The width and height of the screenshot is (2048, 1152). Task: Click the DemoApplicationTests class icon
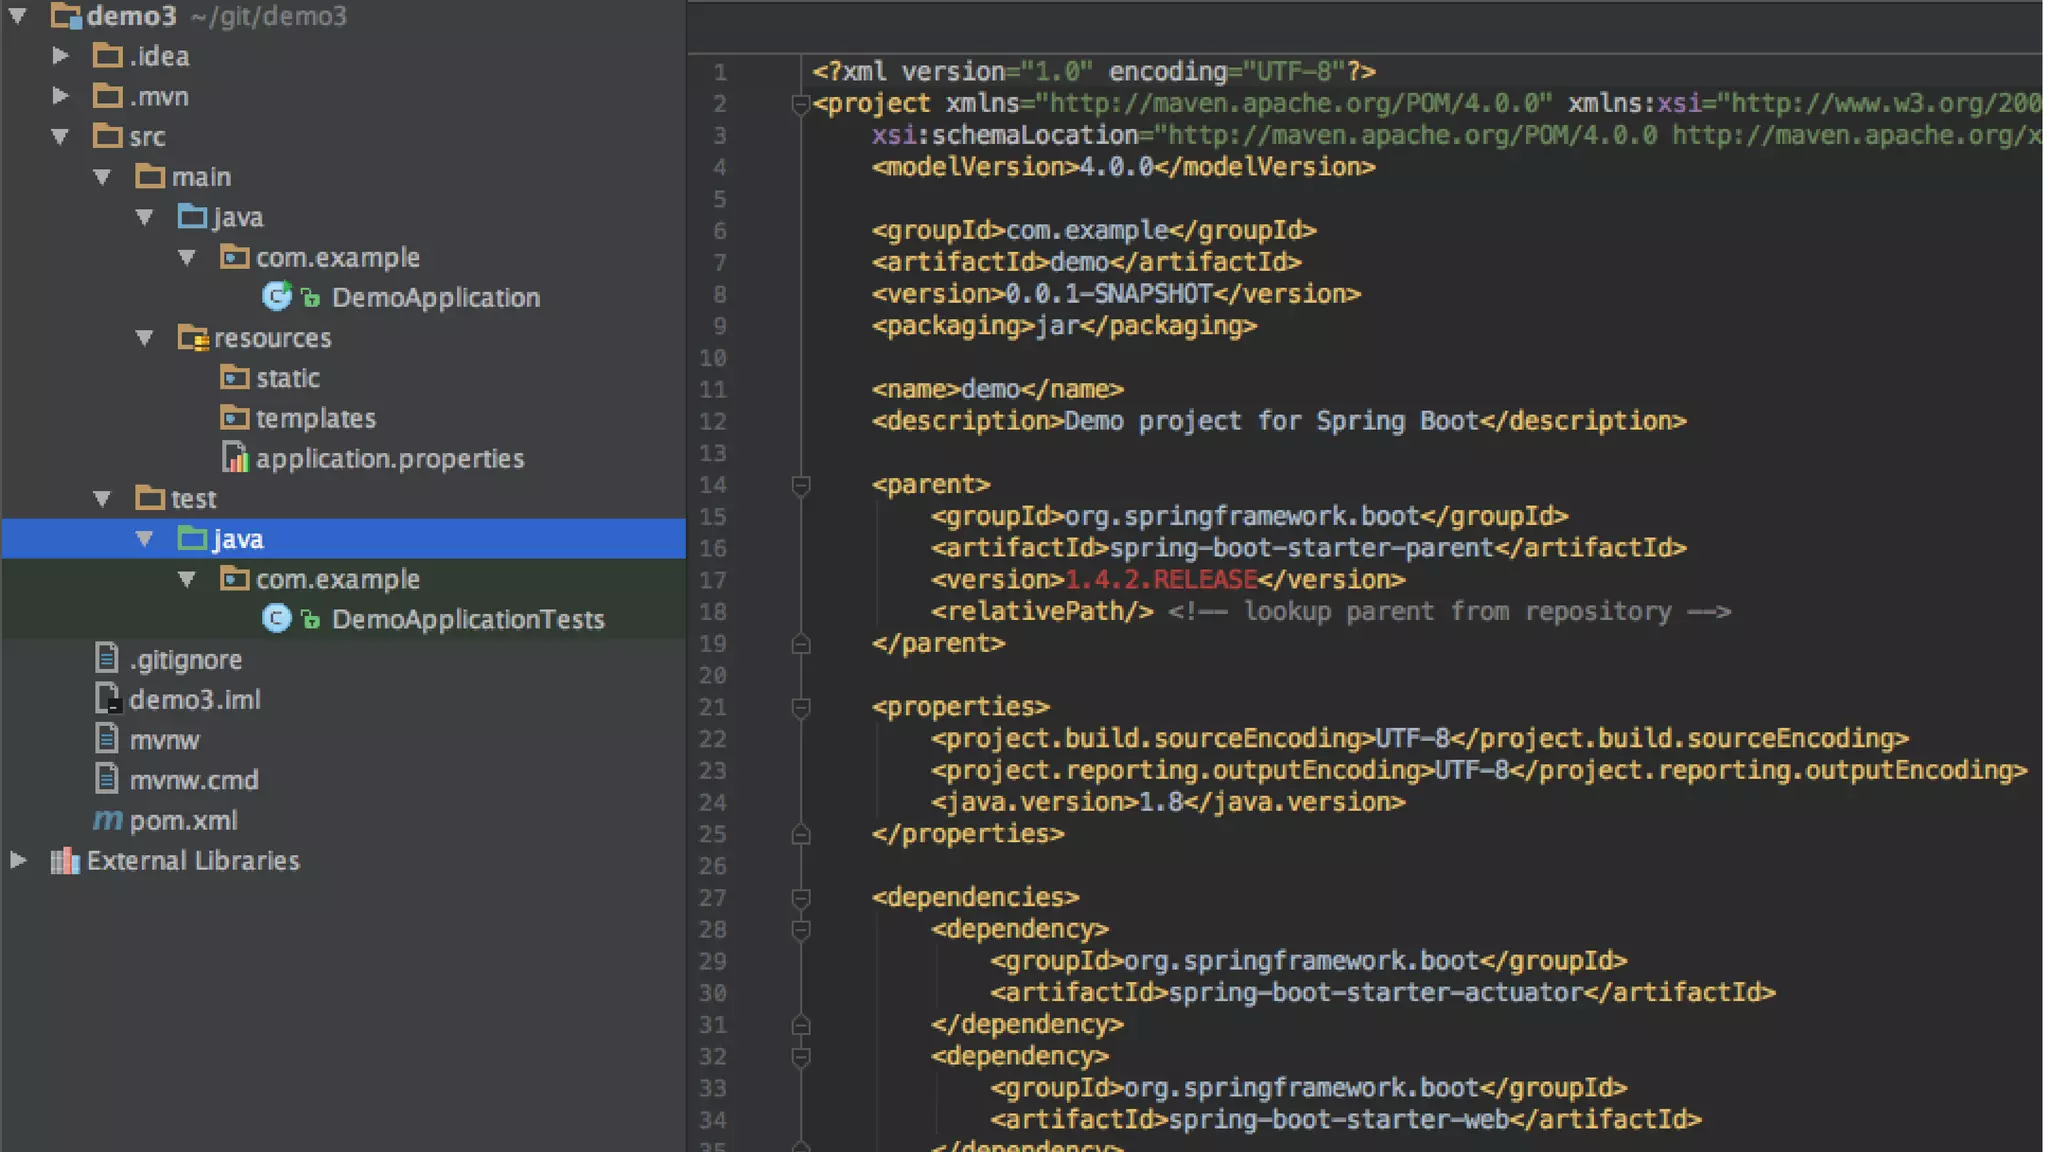pos(276,619)
